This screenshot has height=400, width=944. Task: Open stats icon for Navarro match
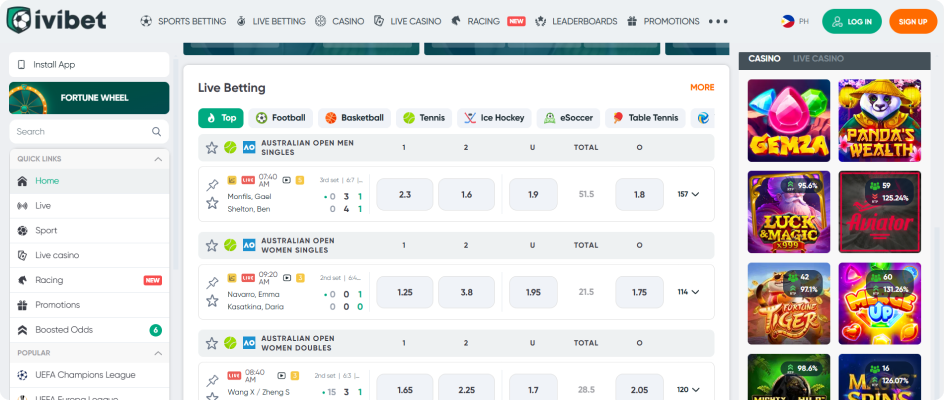pos(232,277)
